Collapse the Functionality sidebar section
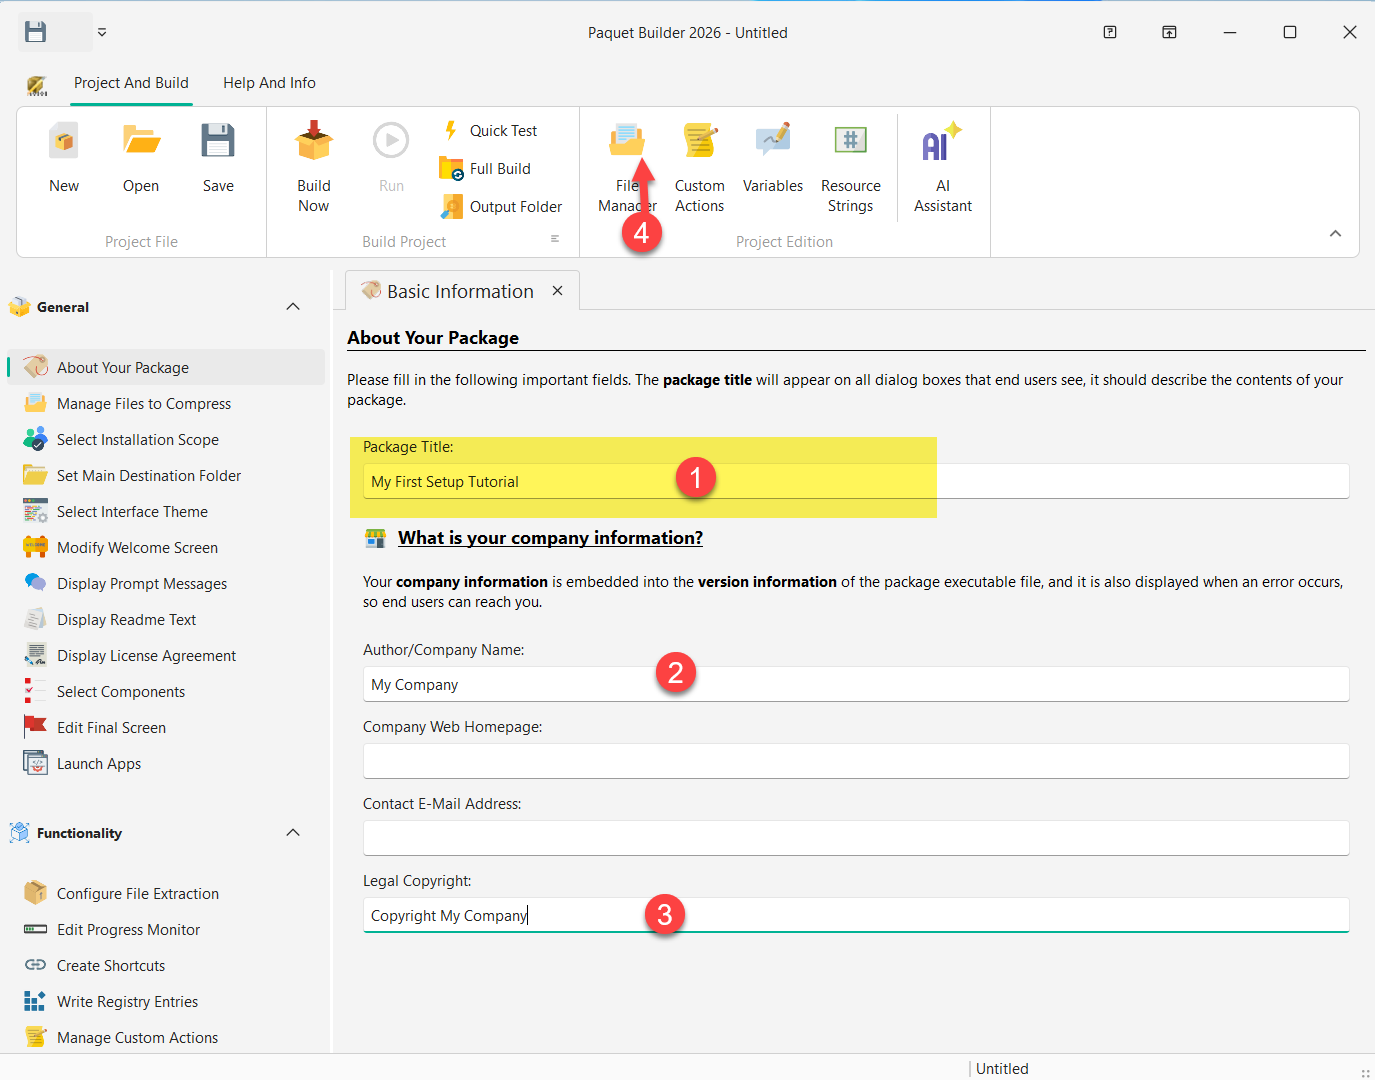The width and height of the screenshot is (1375, 1080). tap(293, 832)
